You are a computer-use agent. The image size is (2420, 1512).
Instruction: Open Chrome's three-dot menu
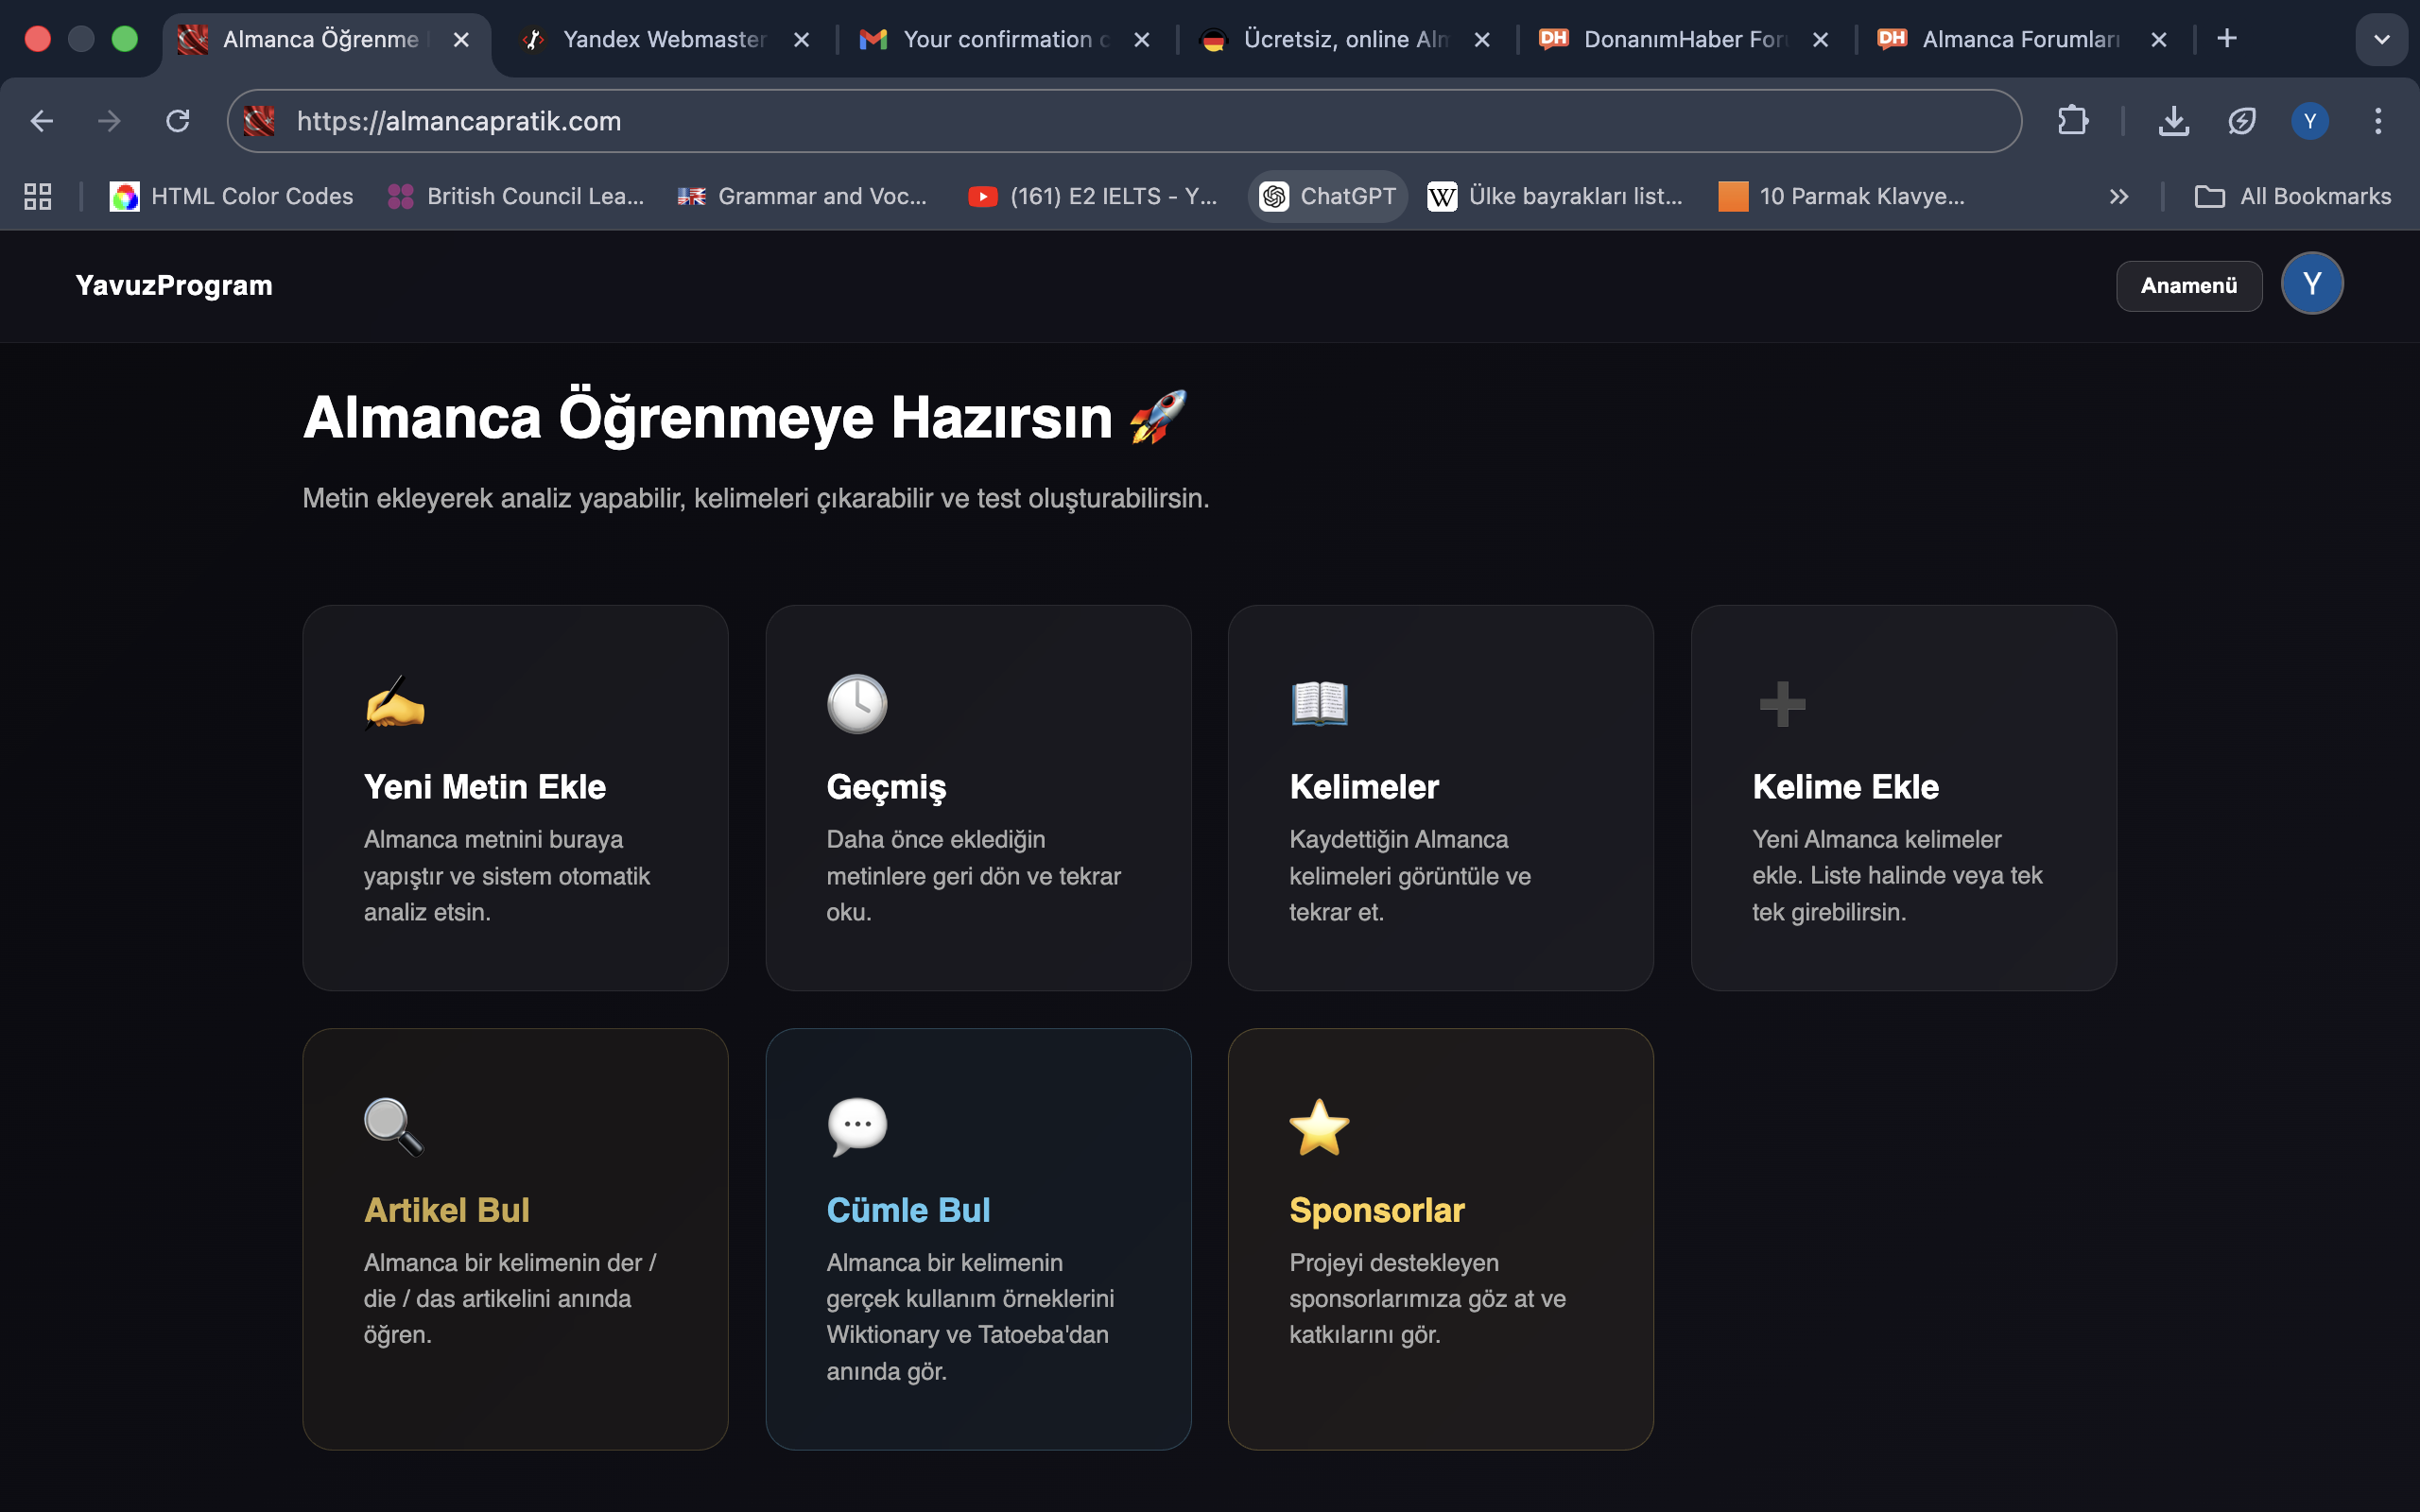tap(2378, 120)
